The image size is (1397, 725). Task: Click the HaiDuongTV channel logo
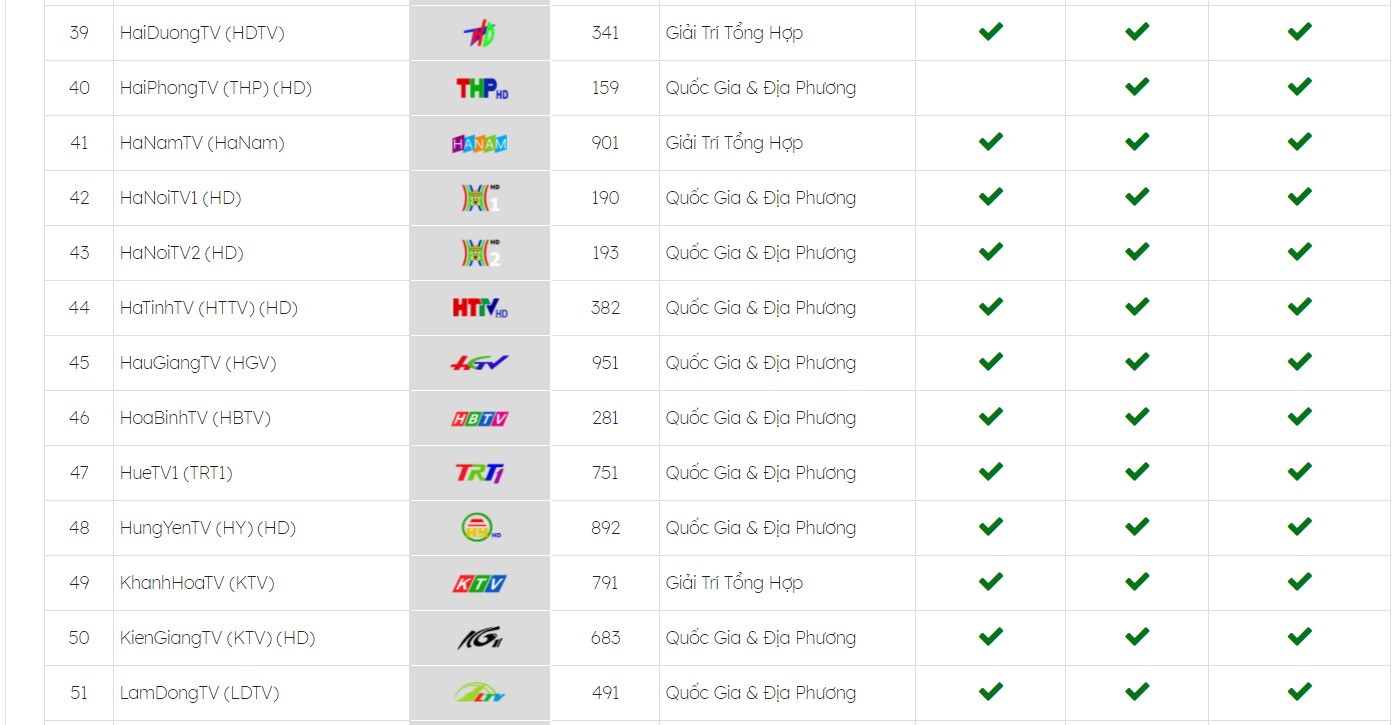[479, 33]
